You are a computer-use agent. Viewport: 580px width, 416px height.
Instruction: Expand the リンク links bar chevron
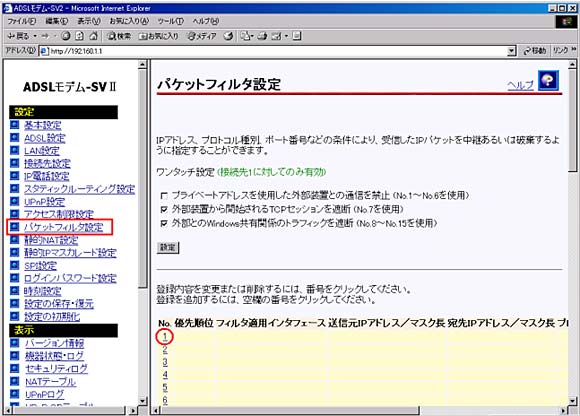click(x=574, y=49)
